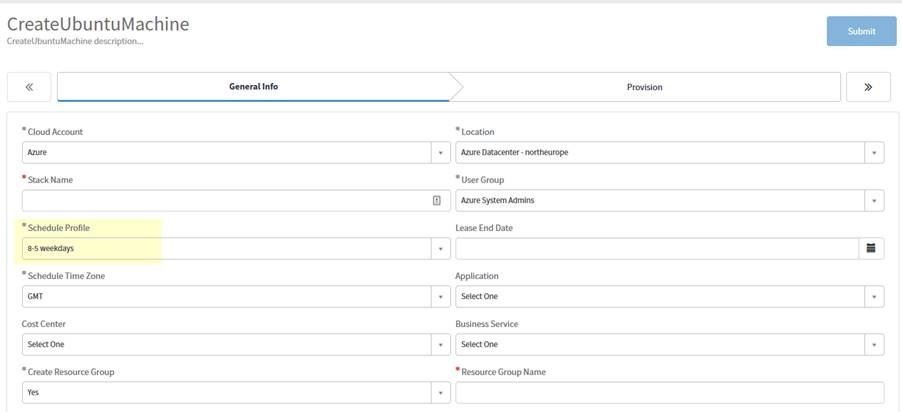Open the Cost Center dropdown
This screenshot has width=902, height=412.
pos(440,344)
